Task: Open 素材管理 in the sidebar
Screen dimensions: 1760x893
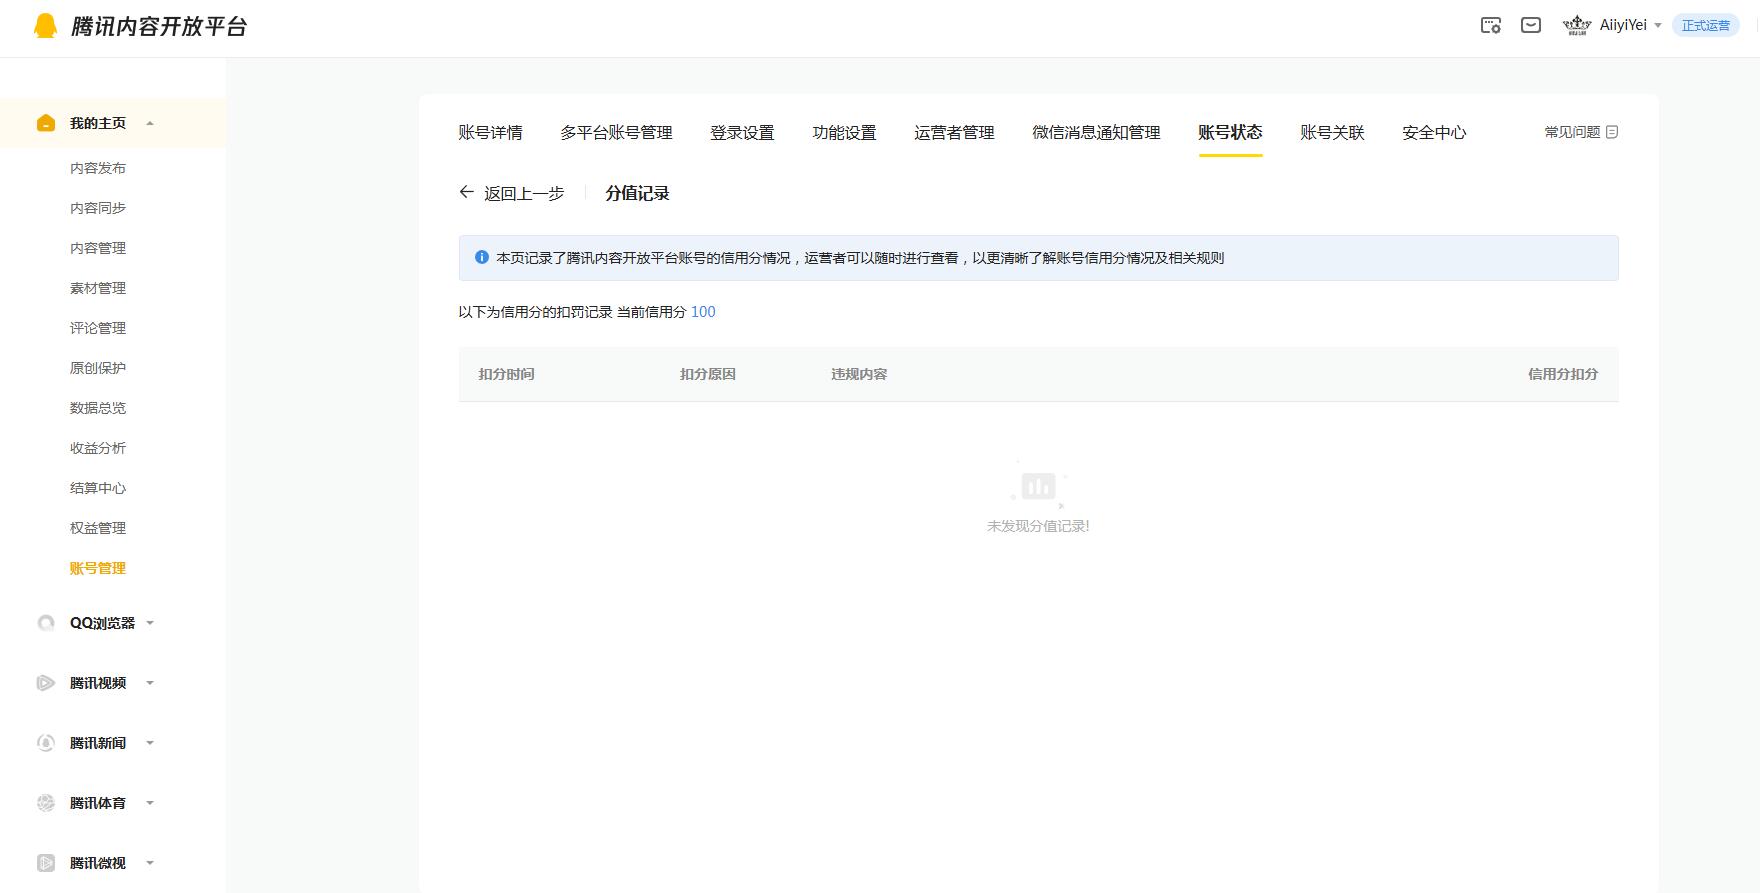Action: tap(98, 288)
